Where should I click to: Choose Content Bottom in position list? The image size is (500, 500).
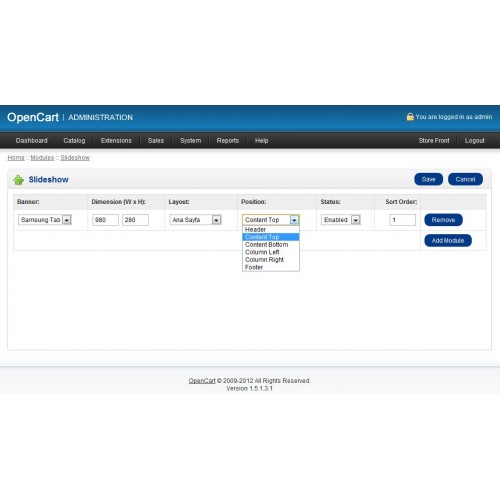click(271, 245)
